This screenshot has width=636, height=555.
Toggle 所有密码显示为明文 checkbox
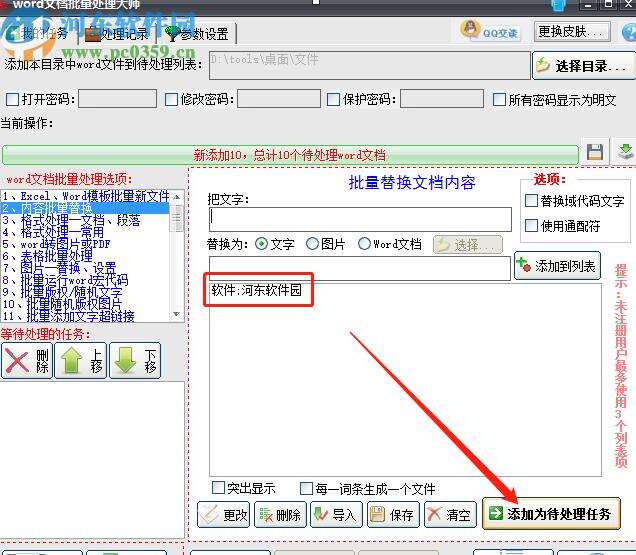pyautogui.click(x=499, y=99)
